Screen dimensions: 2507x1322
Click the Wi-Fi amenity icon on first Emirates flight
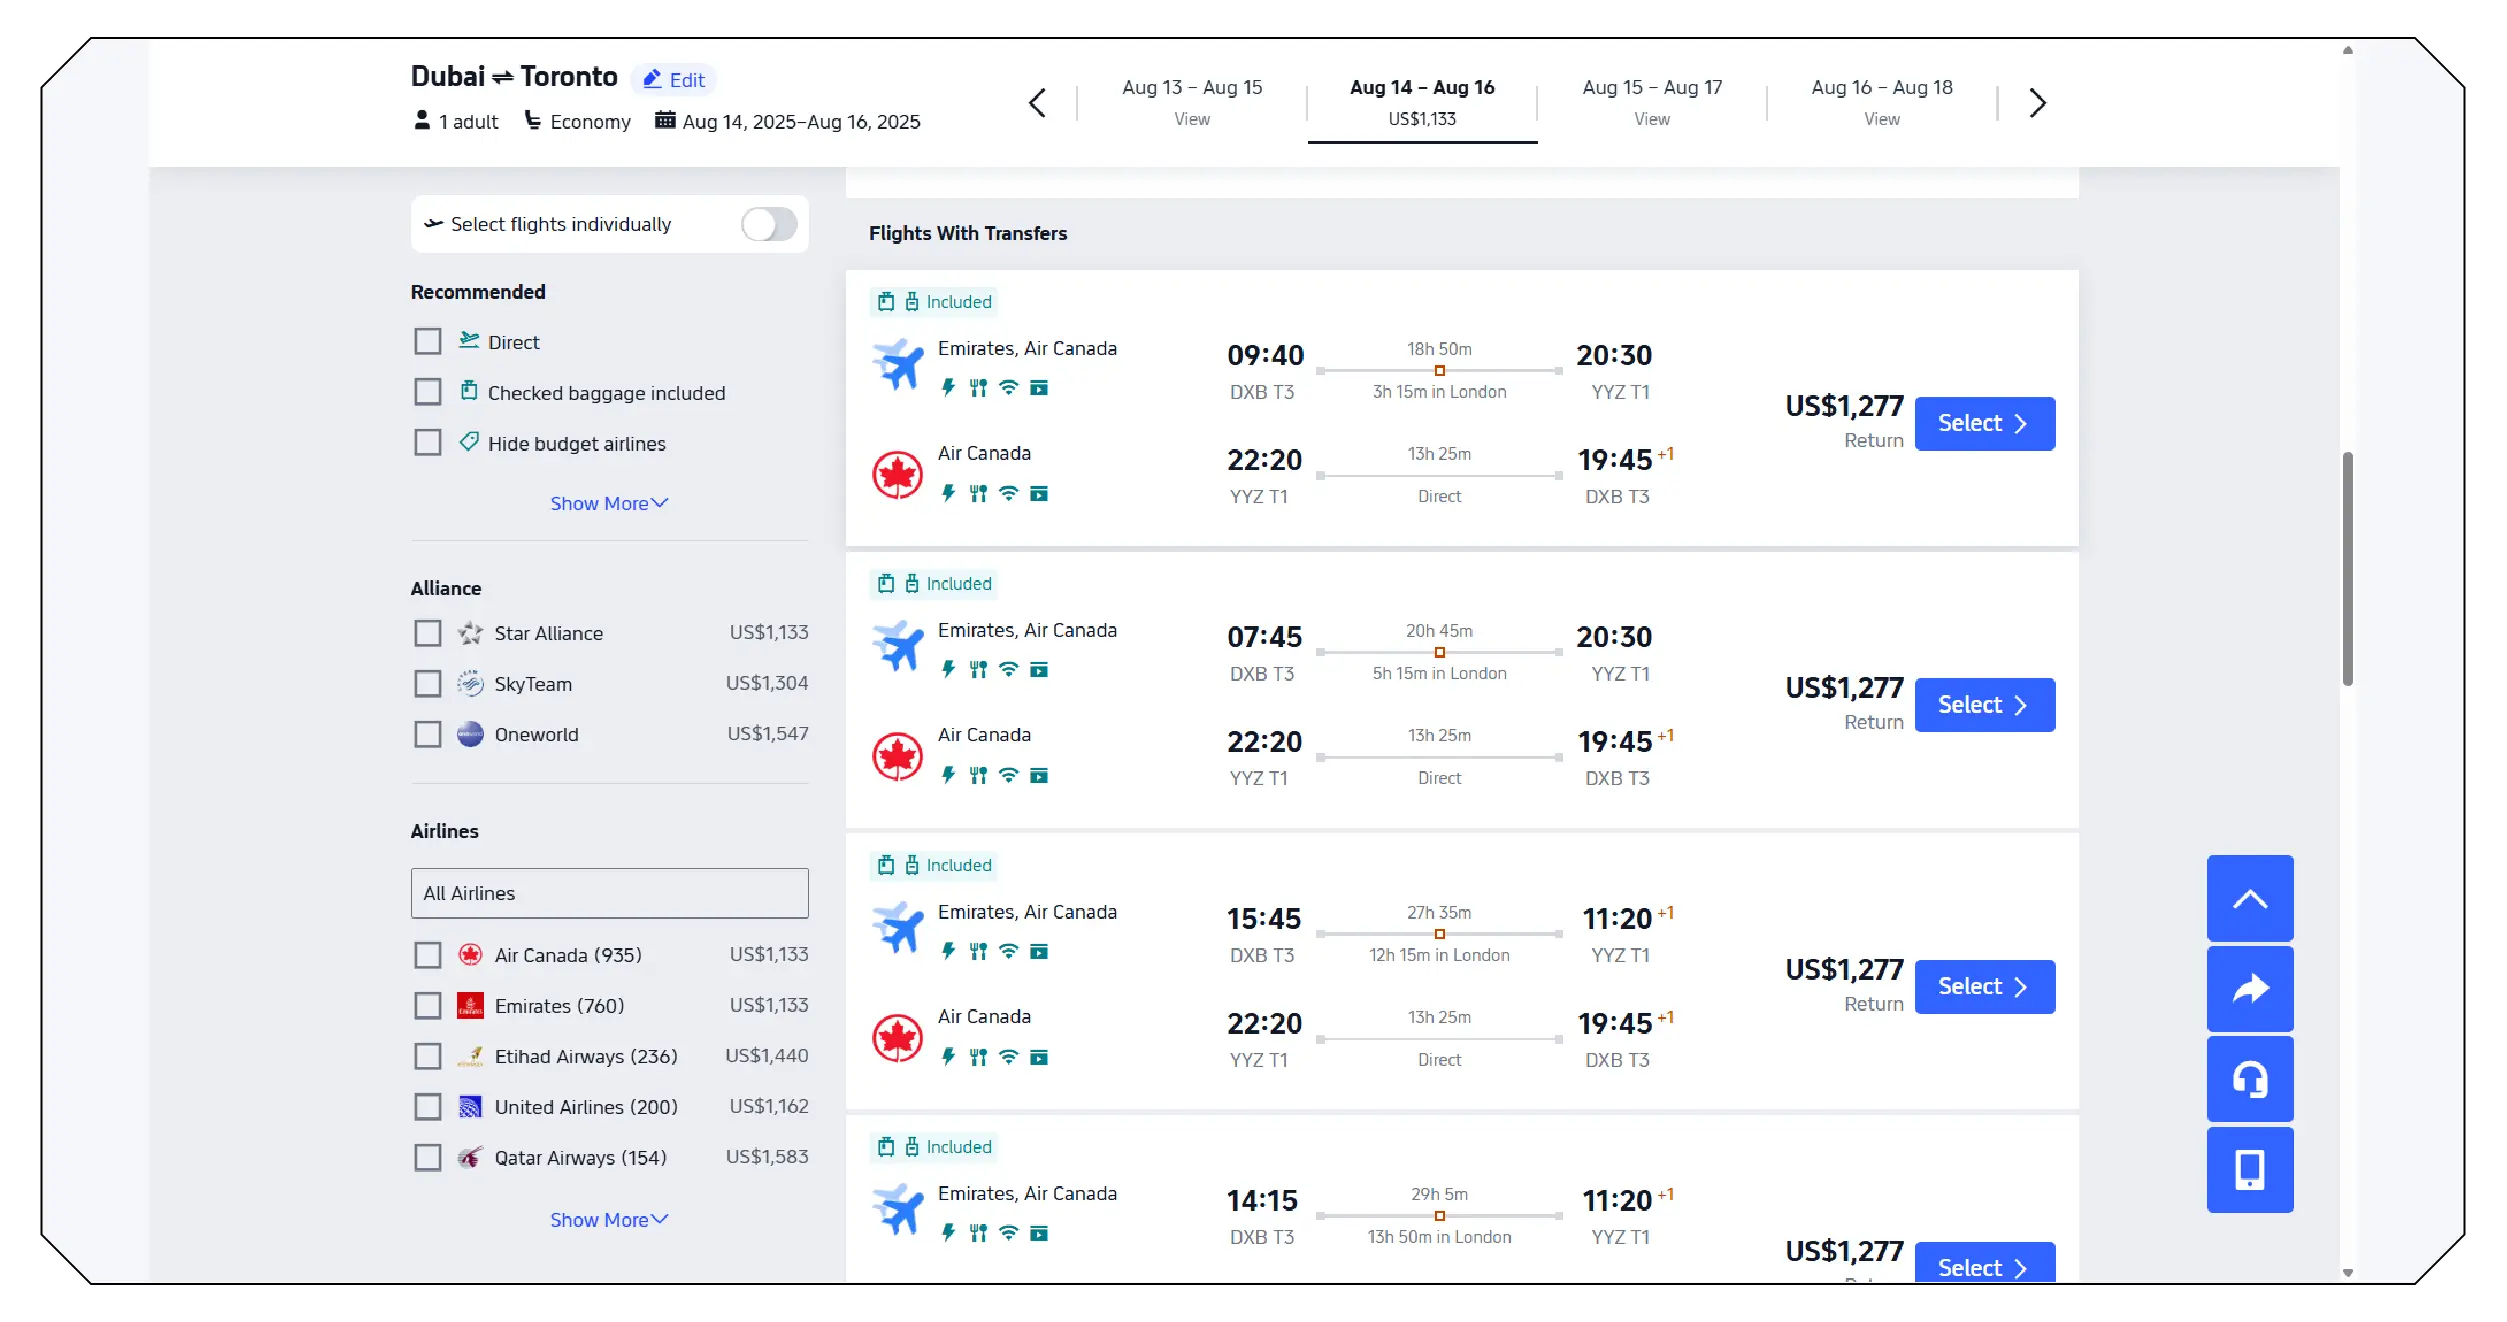pos(1008,389)
